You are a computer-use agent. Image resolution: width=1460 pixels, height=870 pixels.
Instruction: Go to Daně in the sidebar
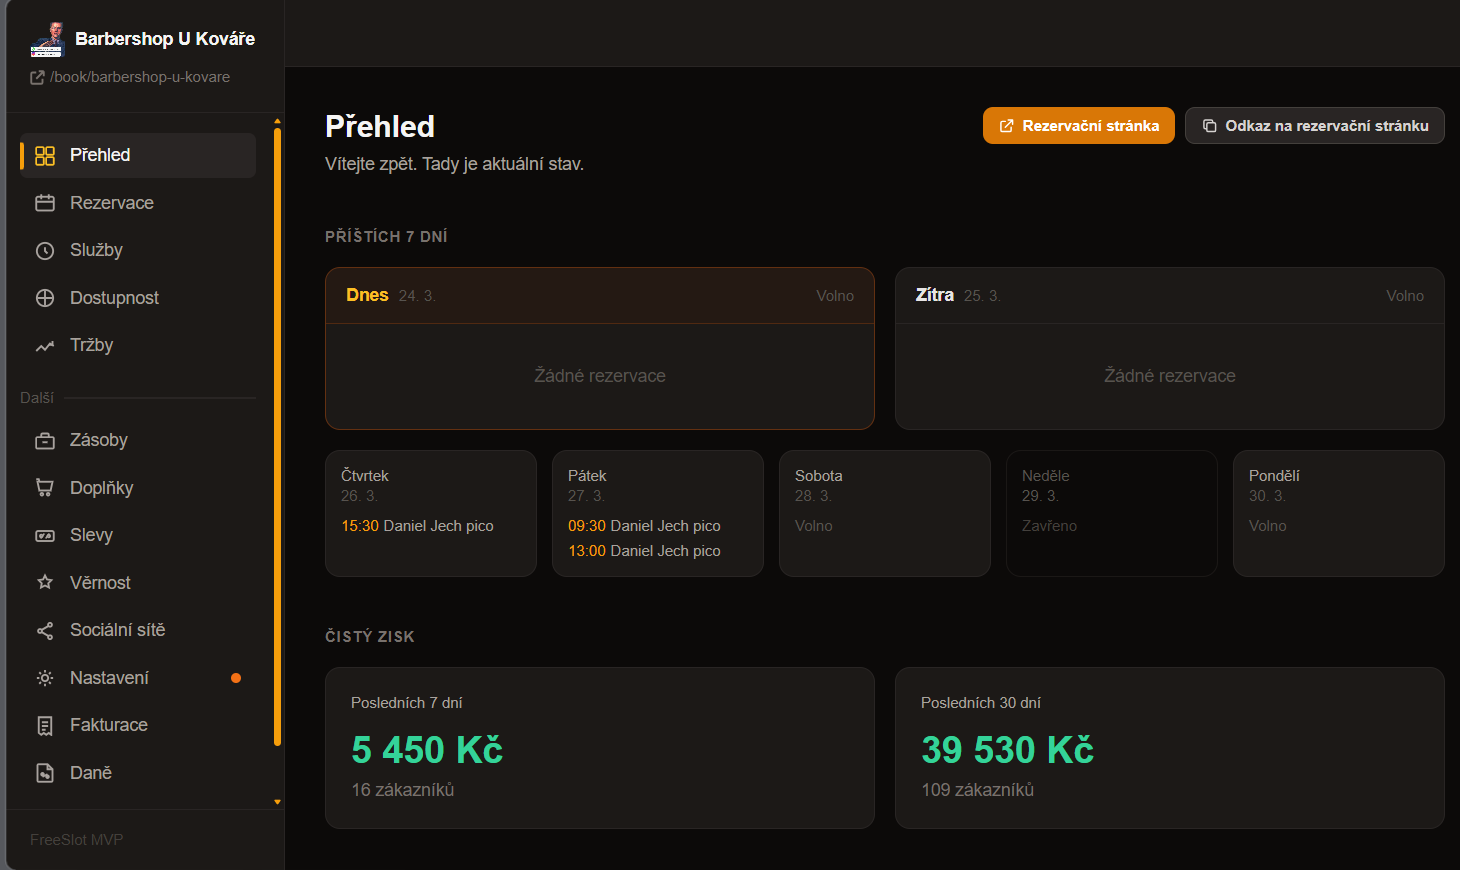[x=138, y=773]
